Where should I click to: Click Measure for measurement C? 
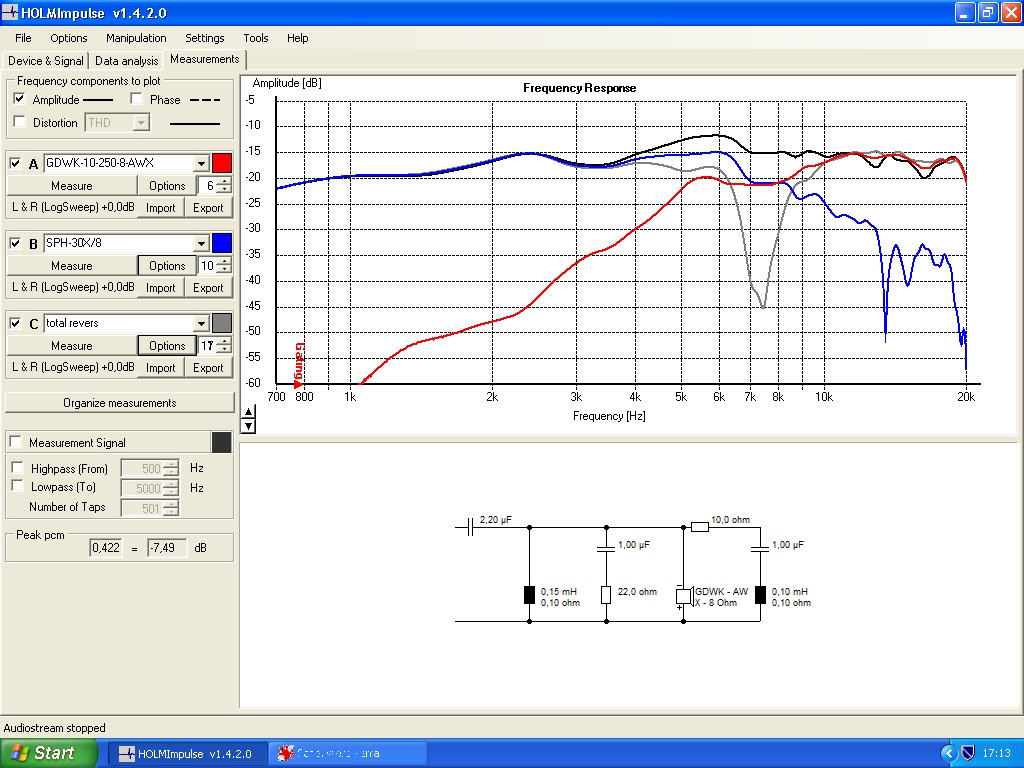(72, 346)
